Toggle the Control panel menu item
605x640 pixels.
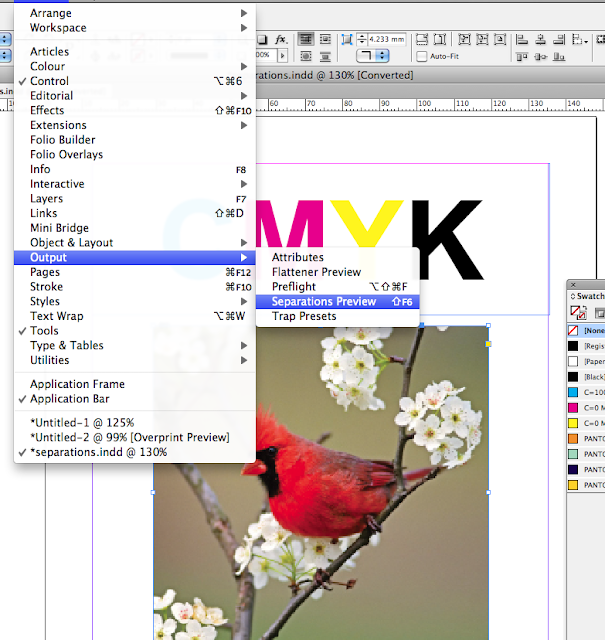tap(135, 81)
